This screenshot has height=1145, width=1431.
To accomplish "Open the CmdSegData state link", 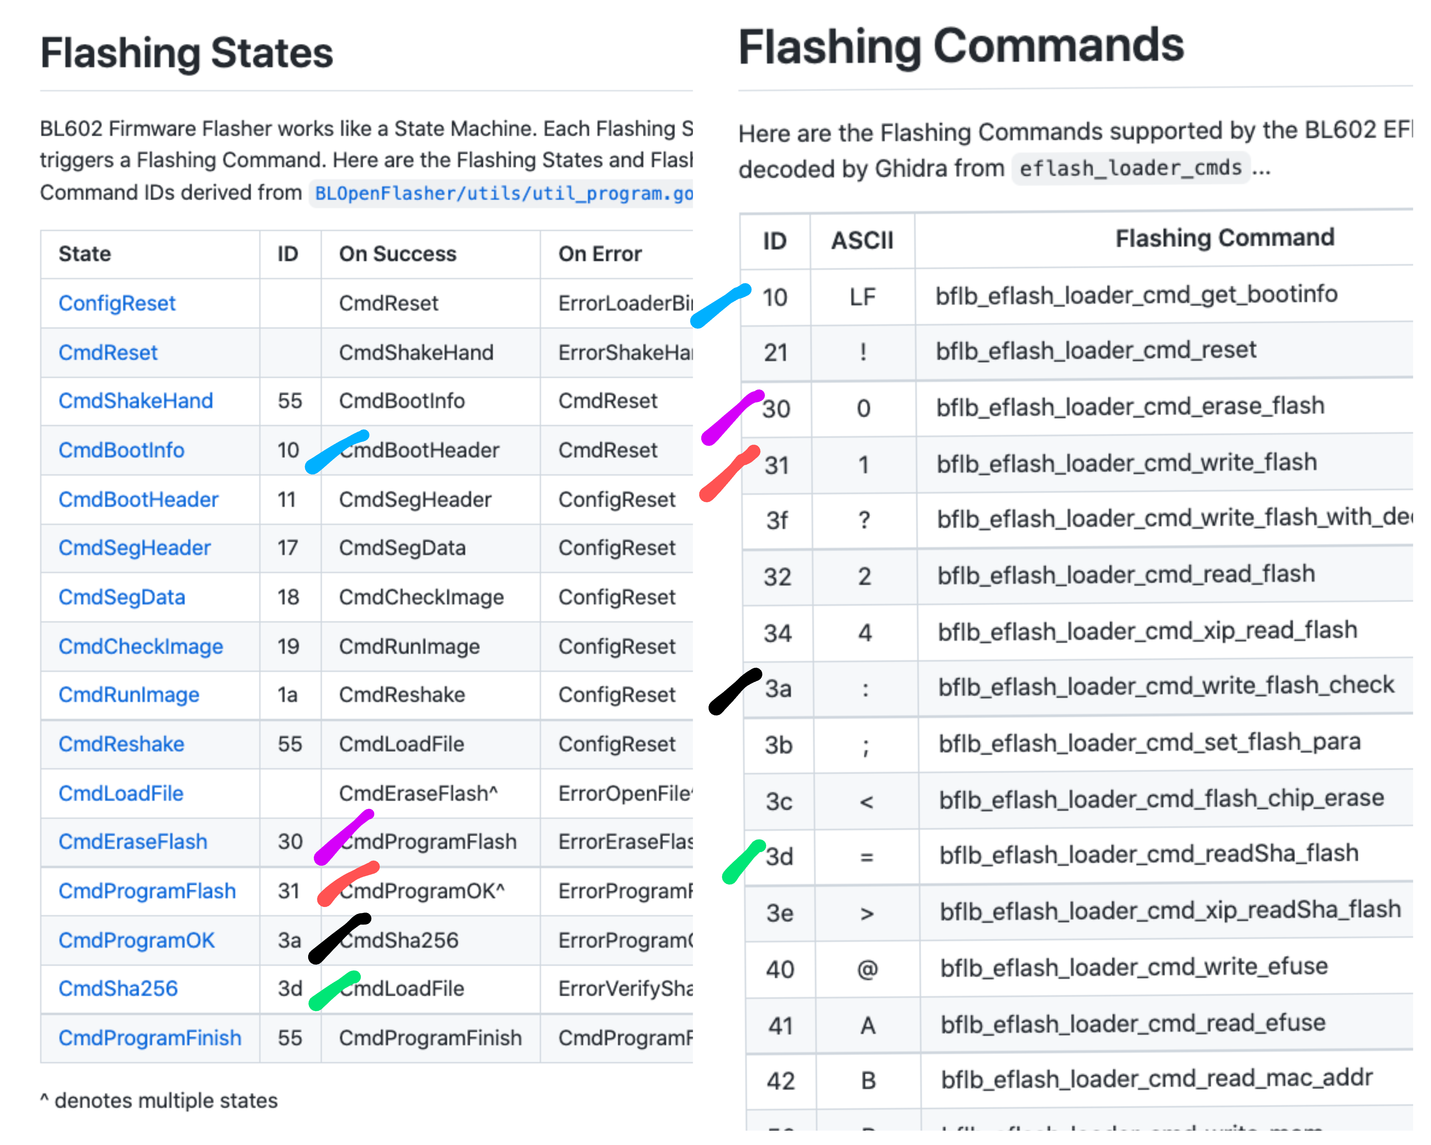I will 121,597.
